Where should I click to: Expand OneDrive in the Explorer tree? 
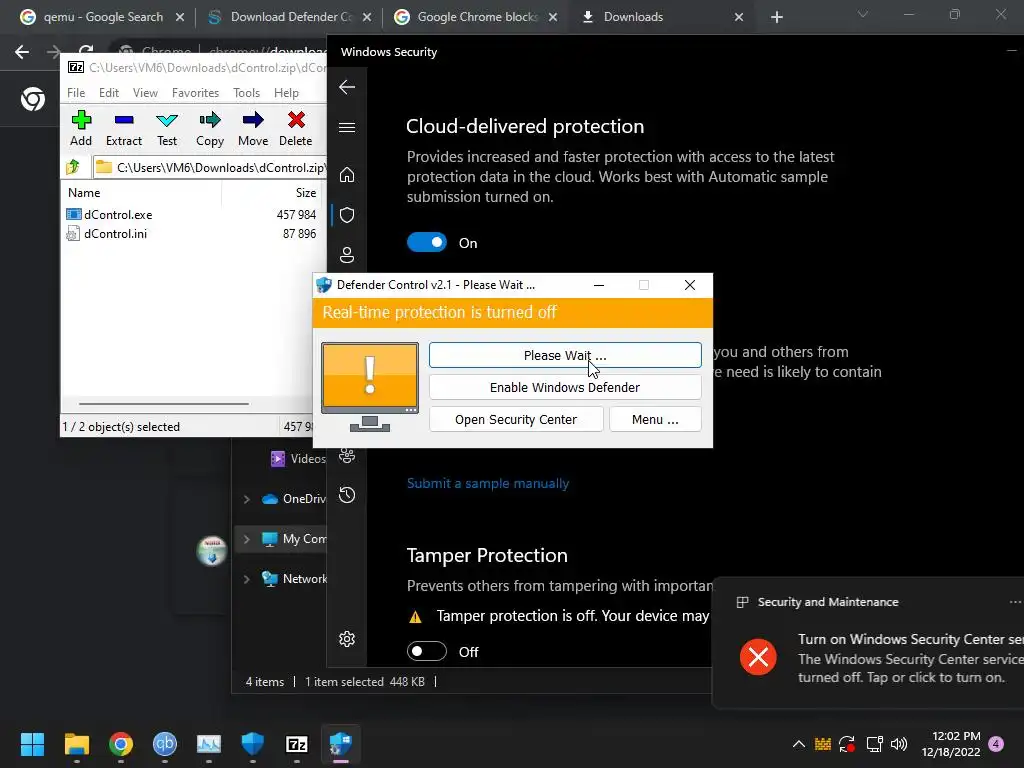[x=246, y=499]
